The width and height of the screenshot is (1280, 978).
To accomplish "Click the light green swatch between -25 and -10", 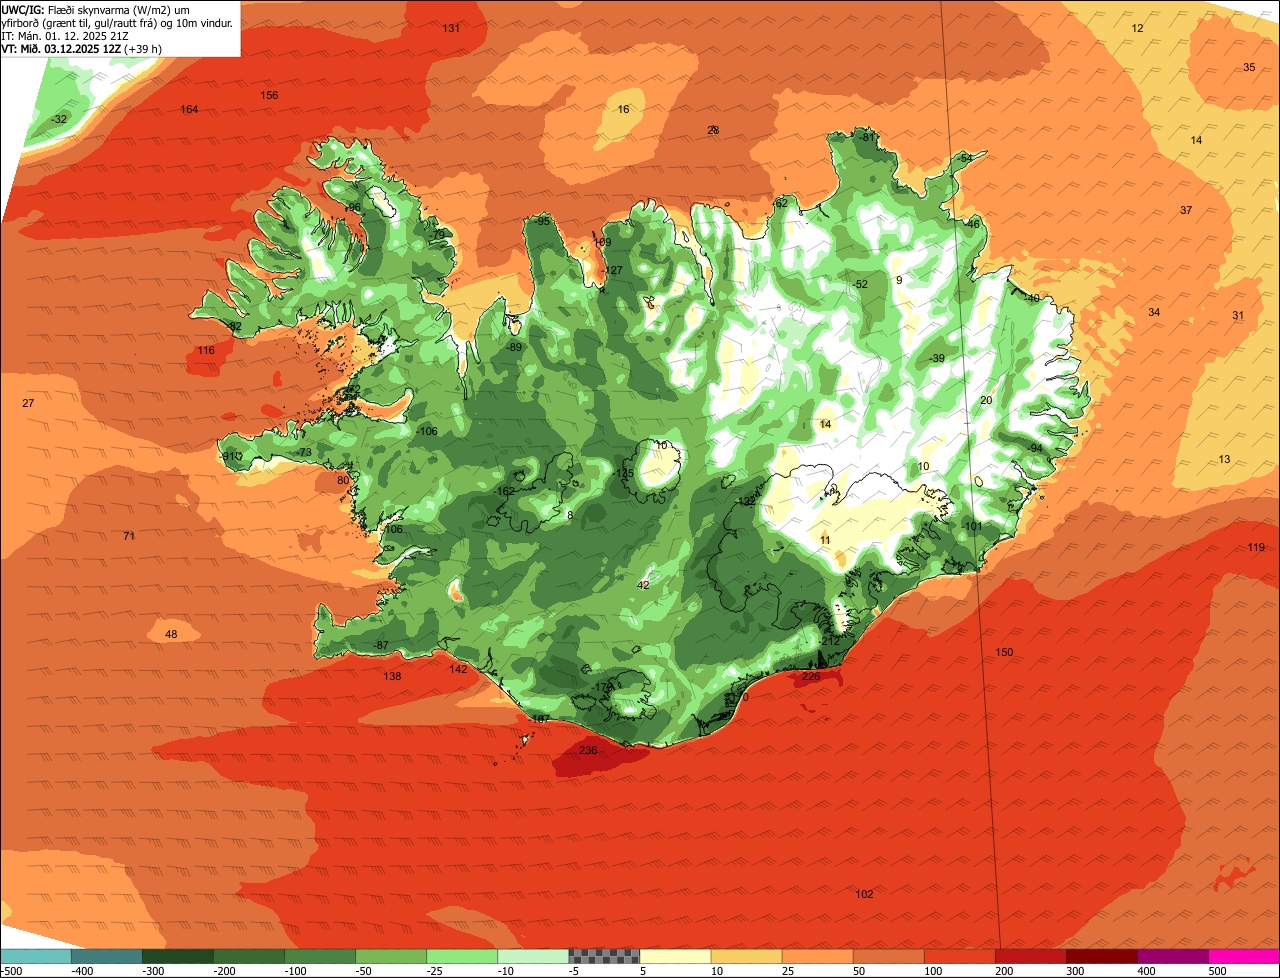I will tap(462, 955).
